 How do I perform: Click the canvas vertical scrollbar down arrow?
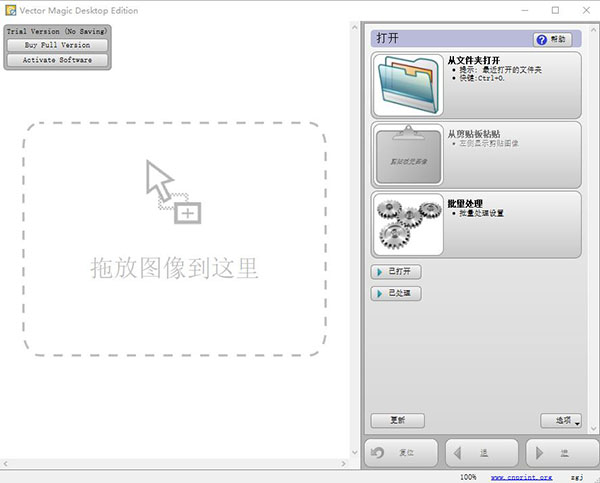(354, 452)
